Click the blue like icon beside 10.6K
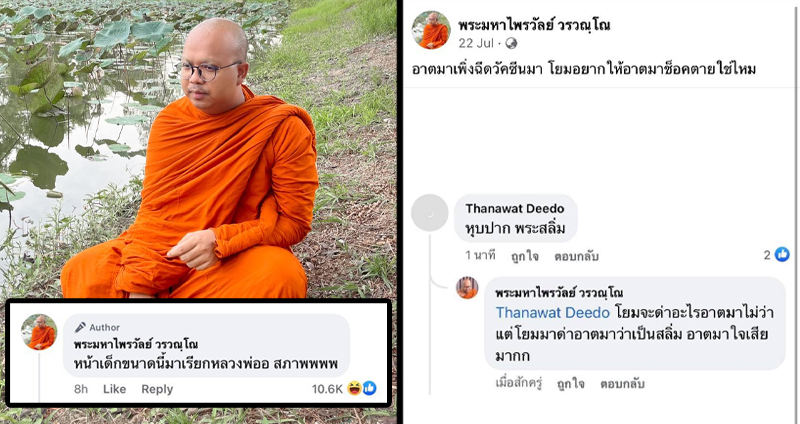The width and height of the screenshot is (800, 424). pos(369,388)
